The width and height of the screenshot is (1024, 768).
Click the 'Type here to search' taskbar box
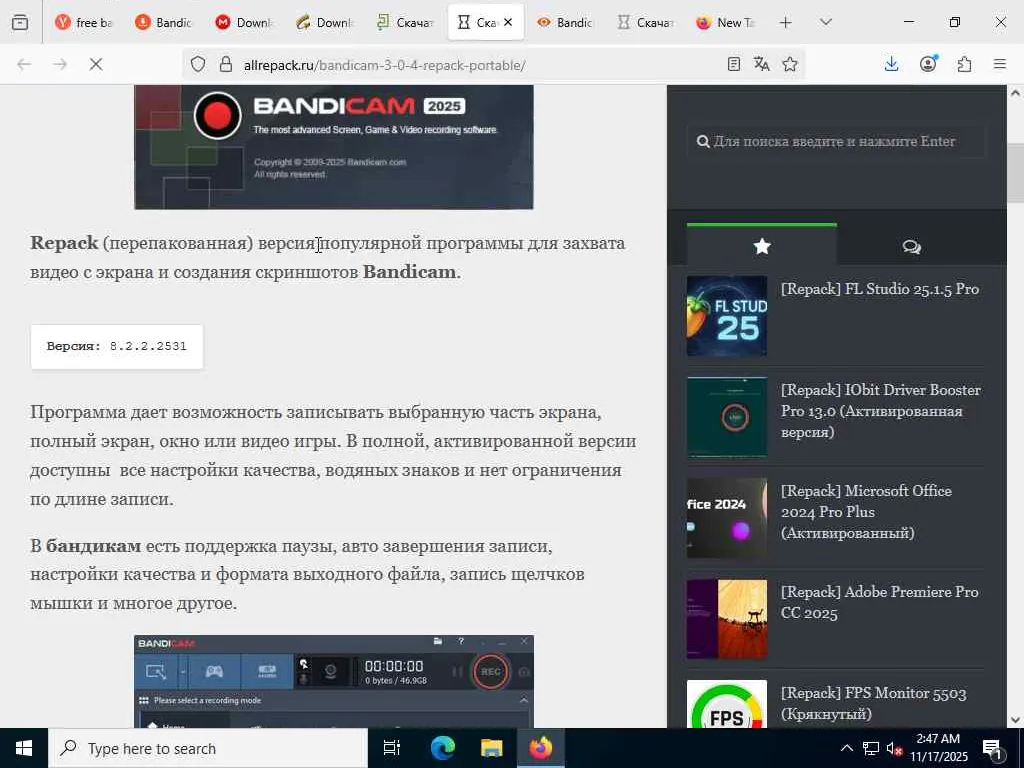point(208,748)
